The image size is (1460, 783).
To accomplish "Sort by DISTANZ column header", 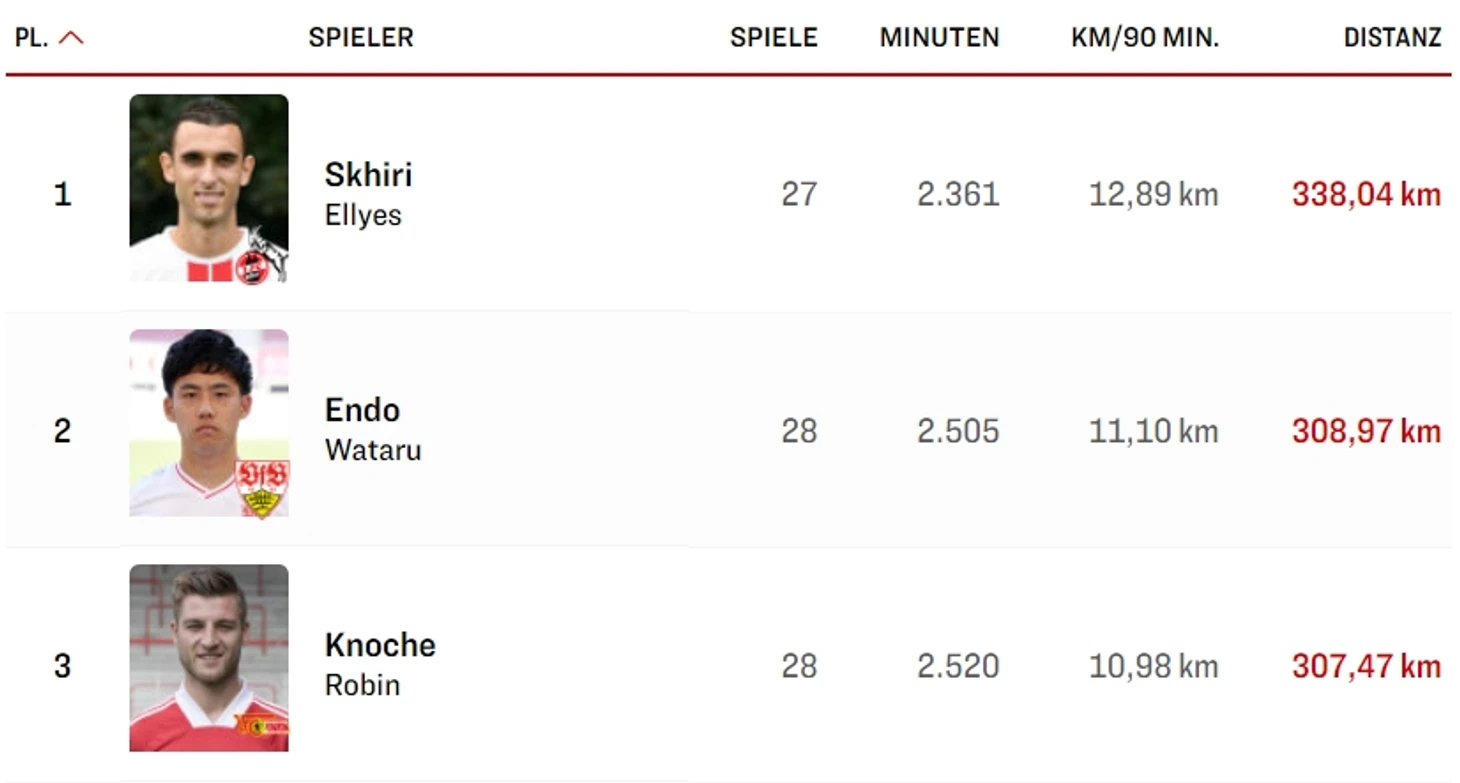I will coord(1393,38).
